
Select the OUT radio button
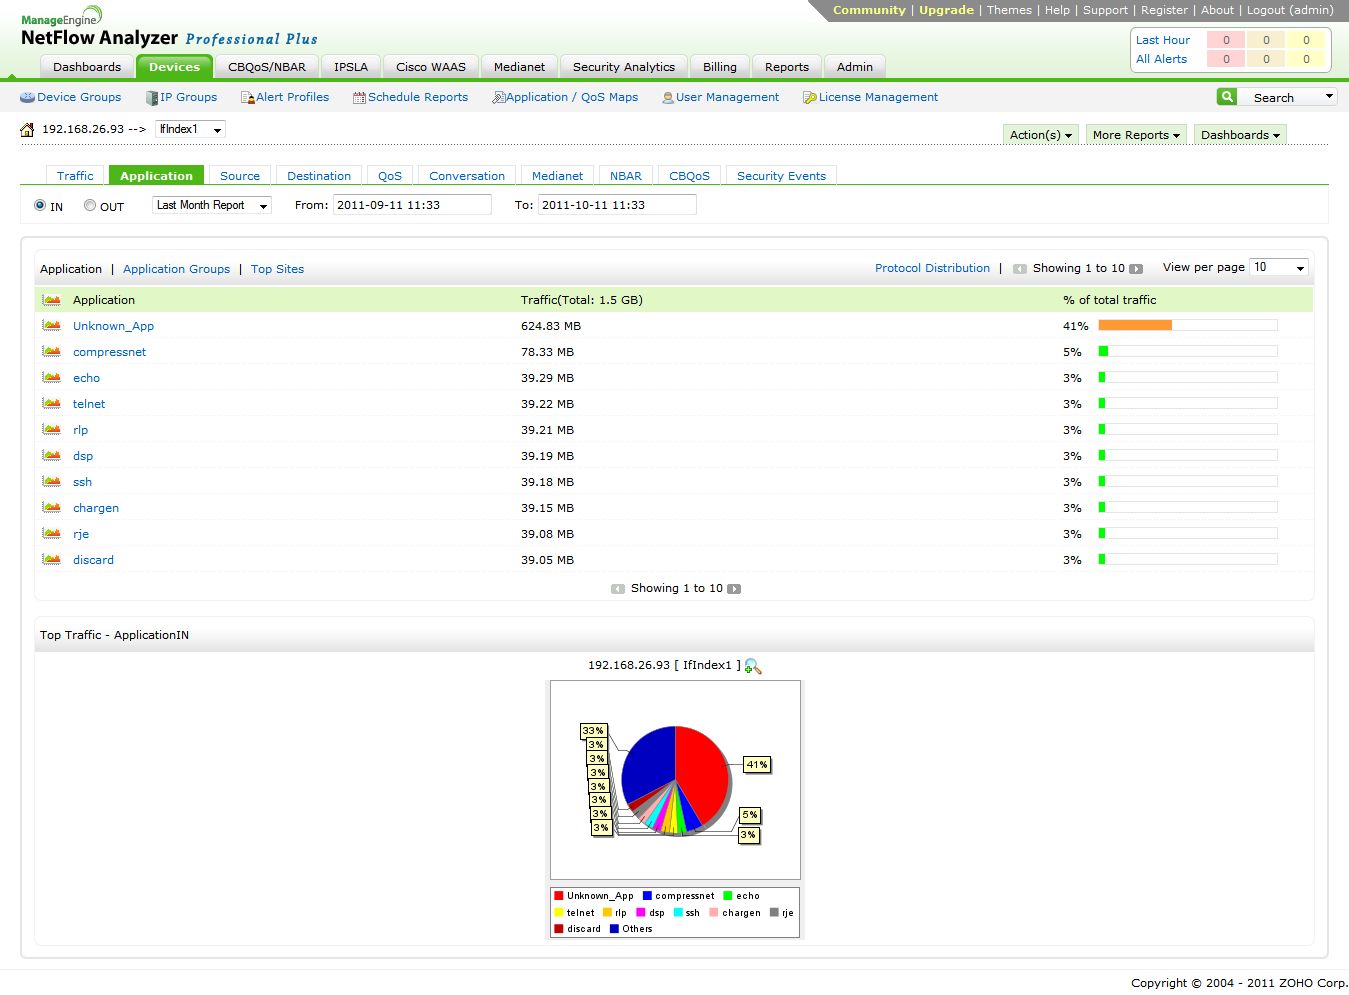coord(90,205)
